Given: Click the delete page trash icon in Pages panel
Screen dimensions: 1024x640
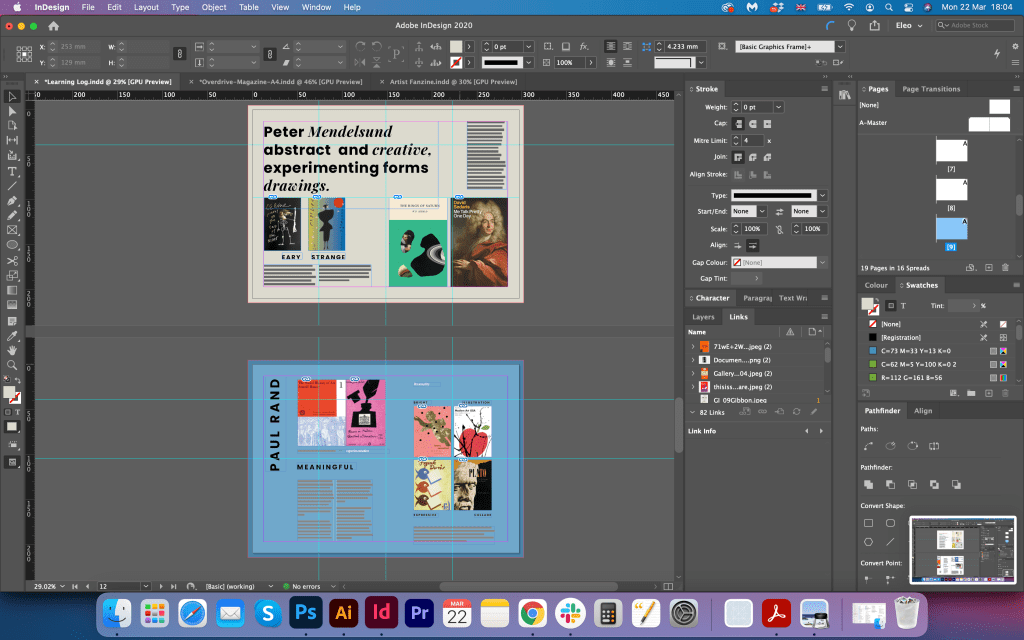Looking at the screenshot, I should (1005, 268).
